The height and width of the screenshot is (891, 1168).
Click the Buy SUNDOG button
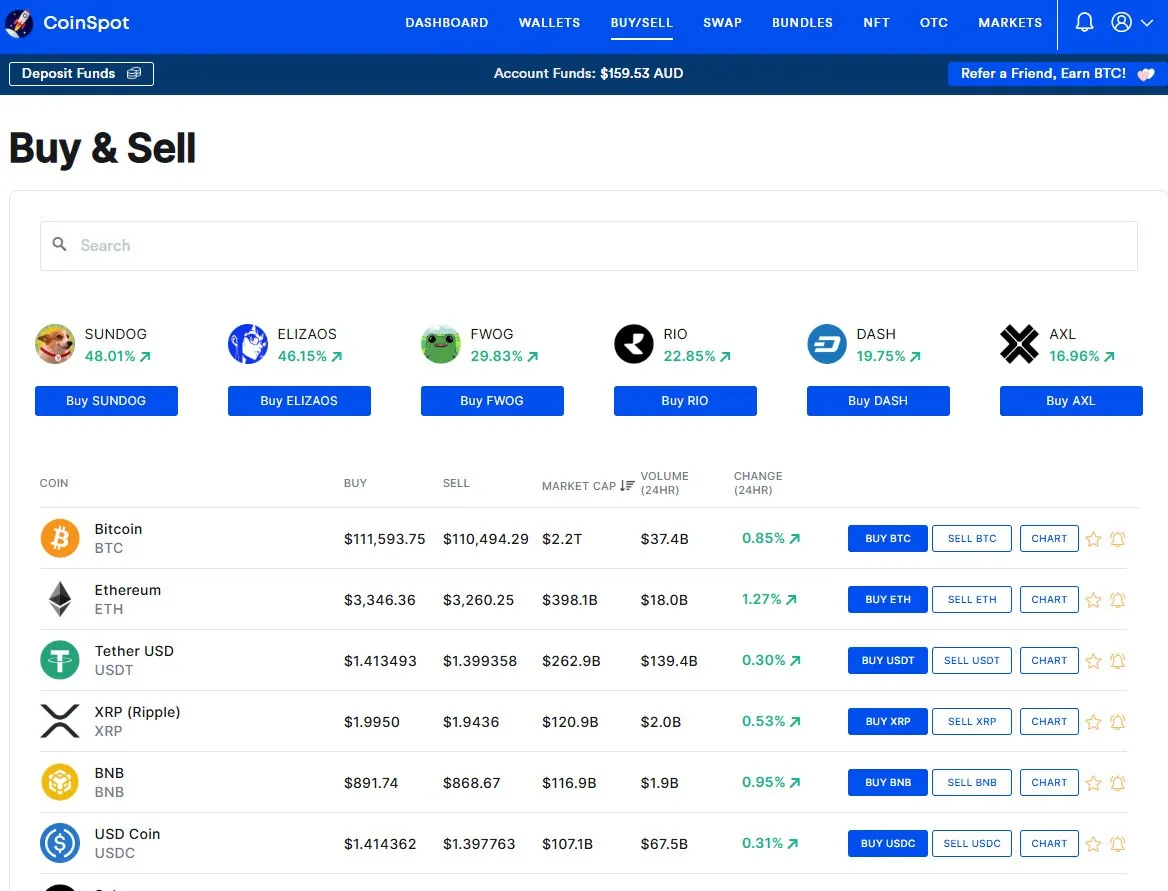[x=107, y=401]
